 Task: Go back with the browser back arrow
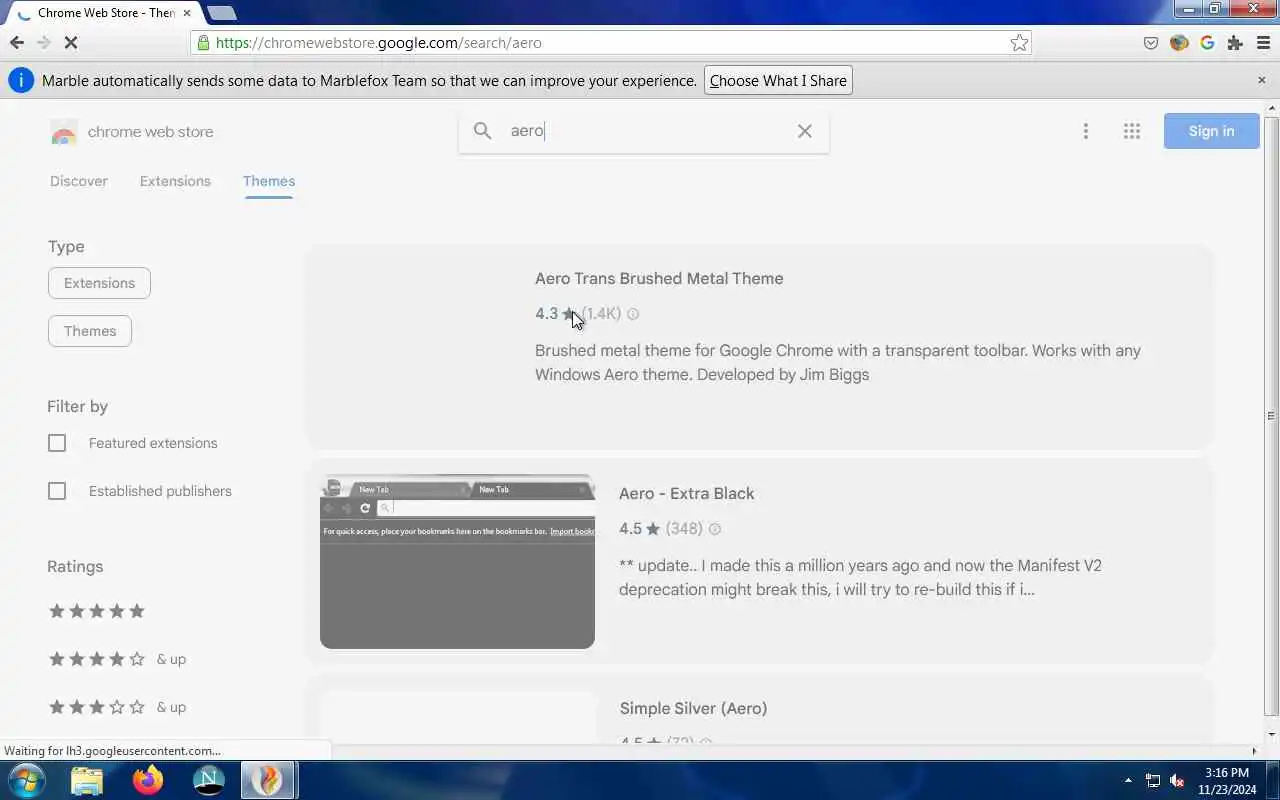[x=16, y=42]
